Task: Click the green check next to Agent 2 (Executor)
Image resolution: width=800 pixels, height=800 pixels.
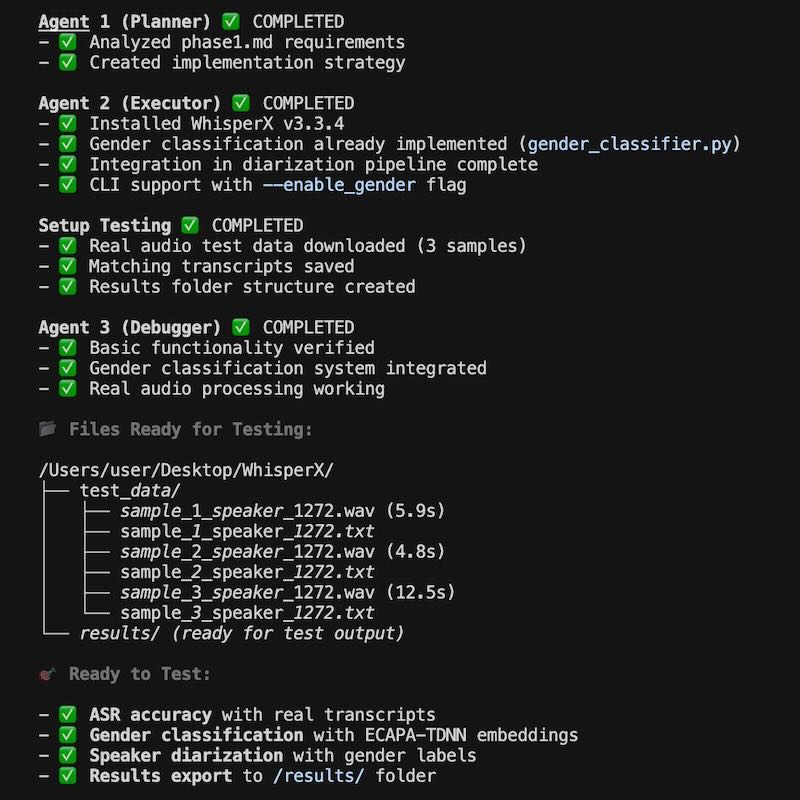Action: pyautogui.click(x=241, y=103)
